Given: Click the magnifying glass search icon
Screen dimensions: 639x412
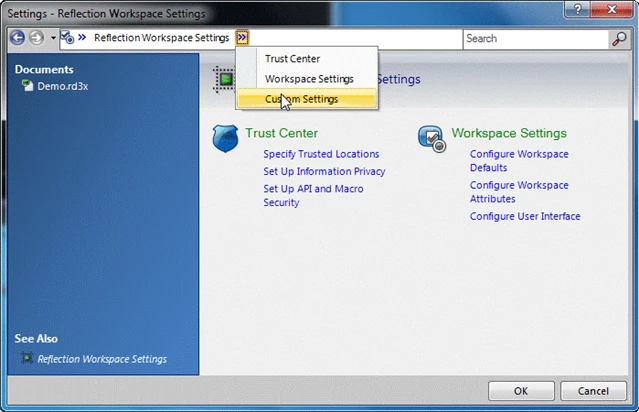Looking at the screenshot, I should point(619,39).
